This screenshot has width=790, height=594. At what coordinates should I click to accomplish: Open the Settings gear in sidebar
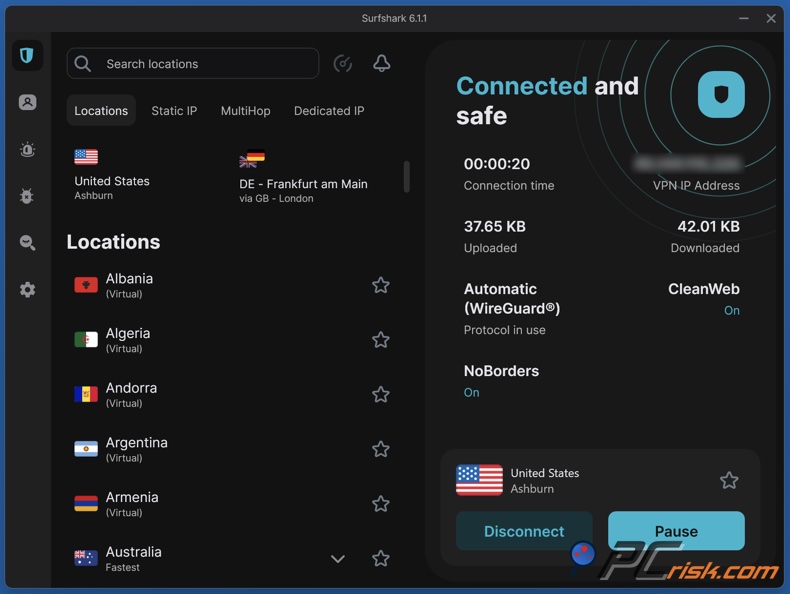click(27, 290)
